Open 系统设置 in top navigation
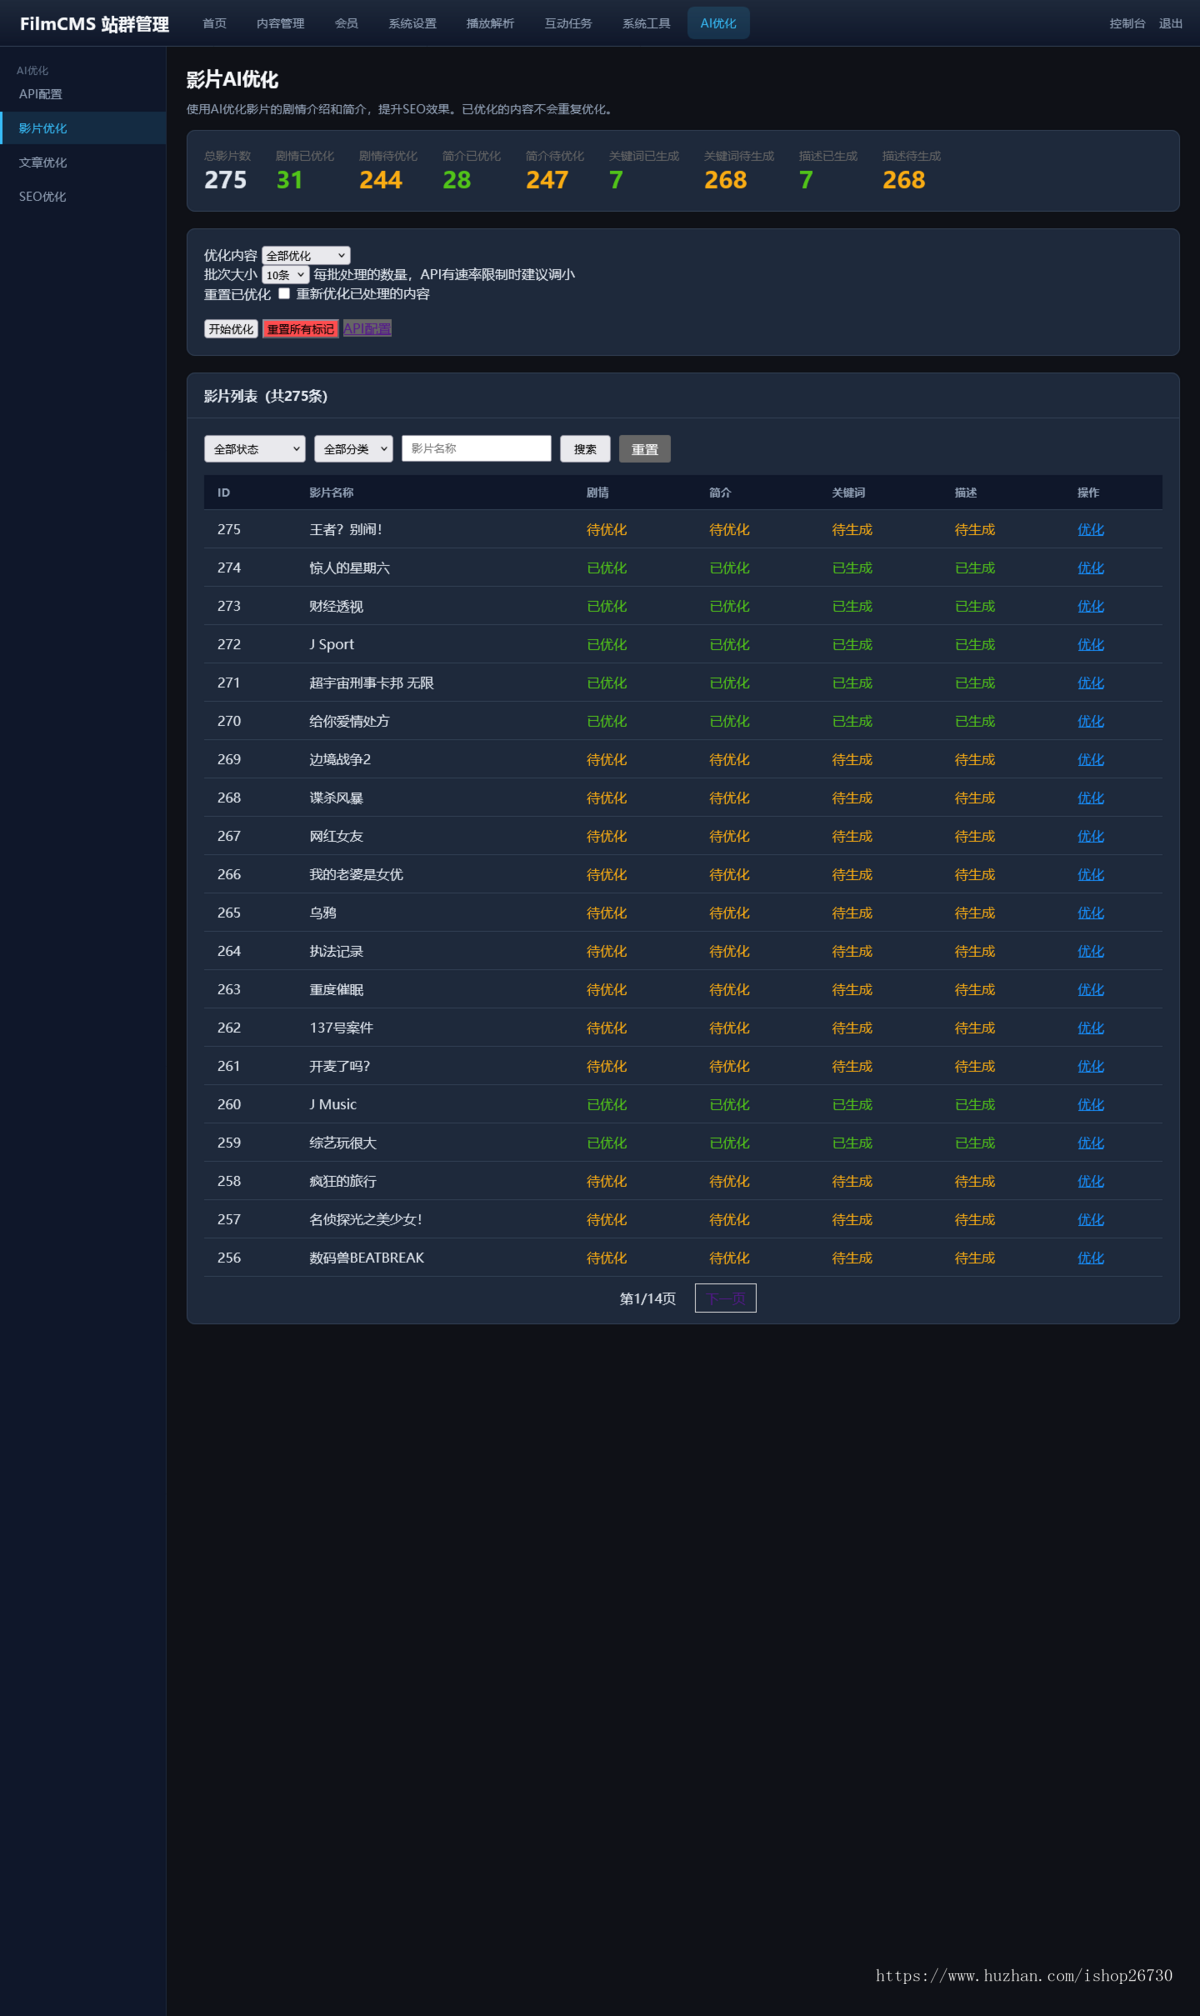 (413, 24)
